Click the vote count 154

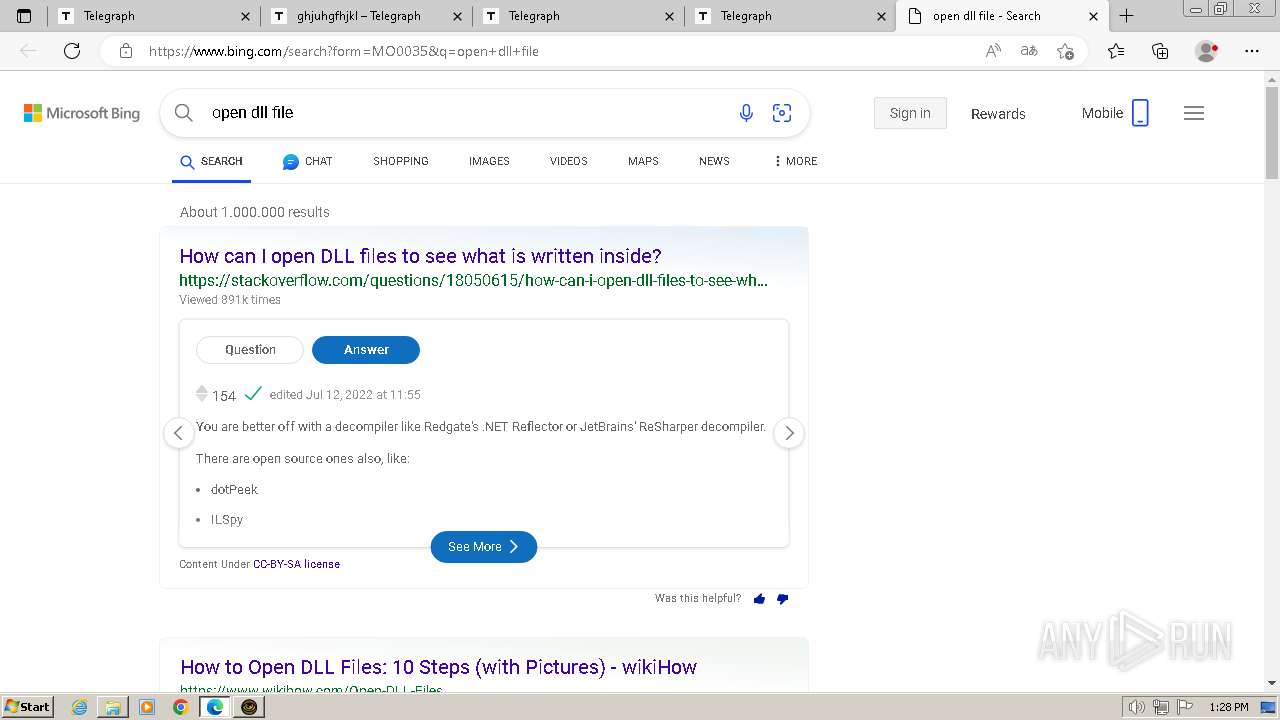point(224,396)
